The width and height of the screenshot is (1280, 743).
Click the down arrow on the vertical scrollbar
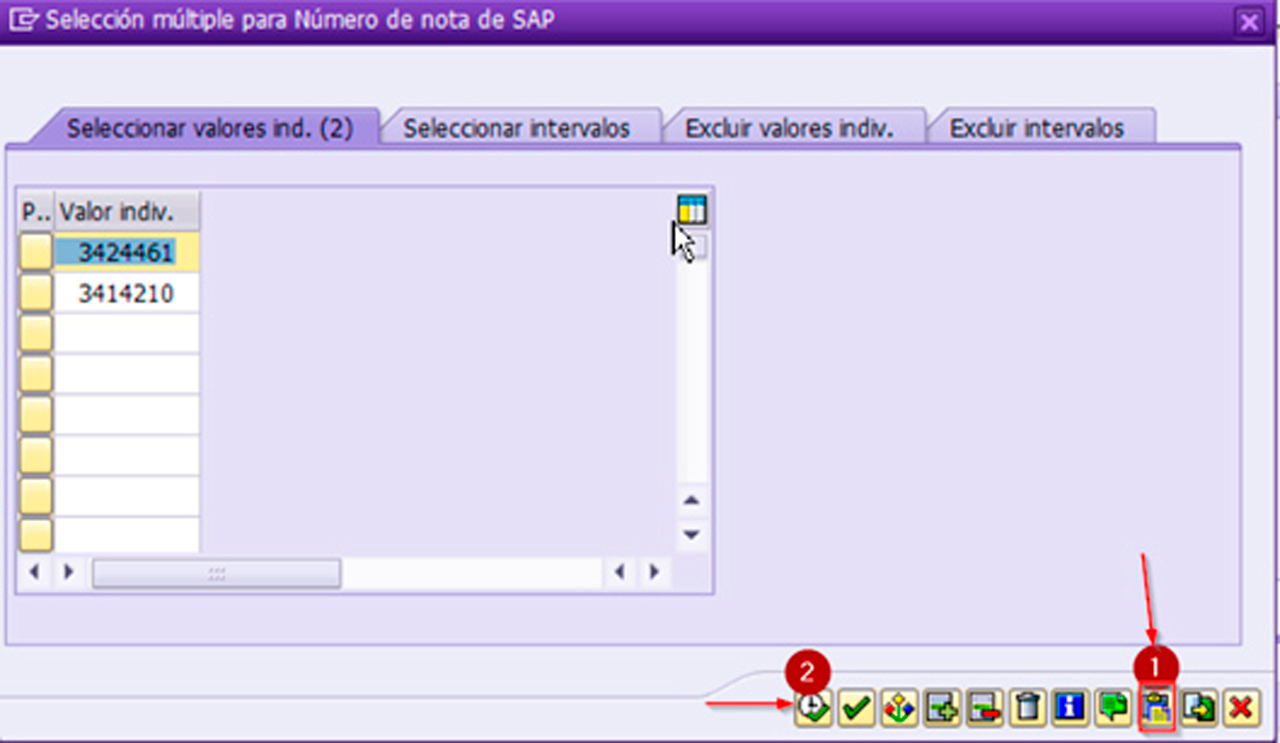690,535
